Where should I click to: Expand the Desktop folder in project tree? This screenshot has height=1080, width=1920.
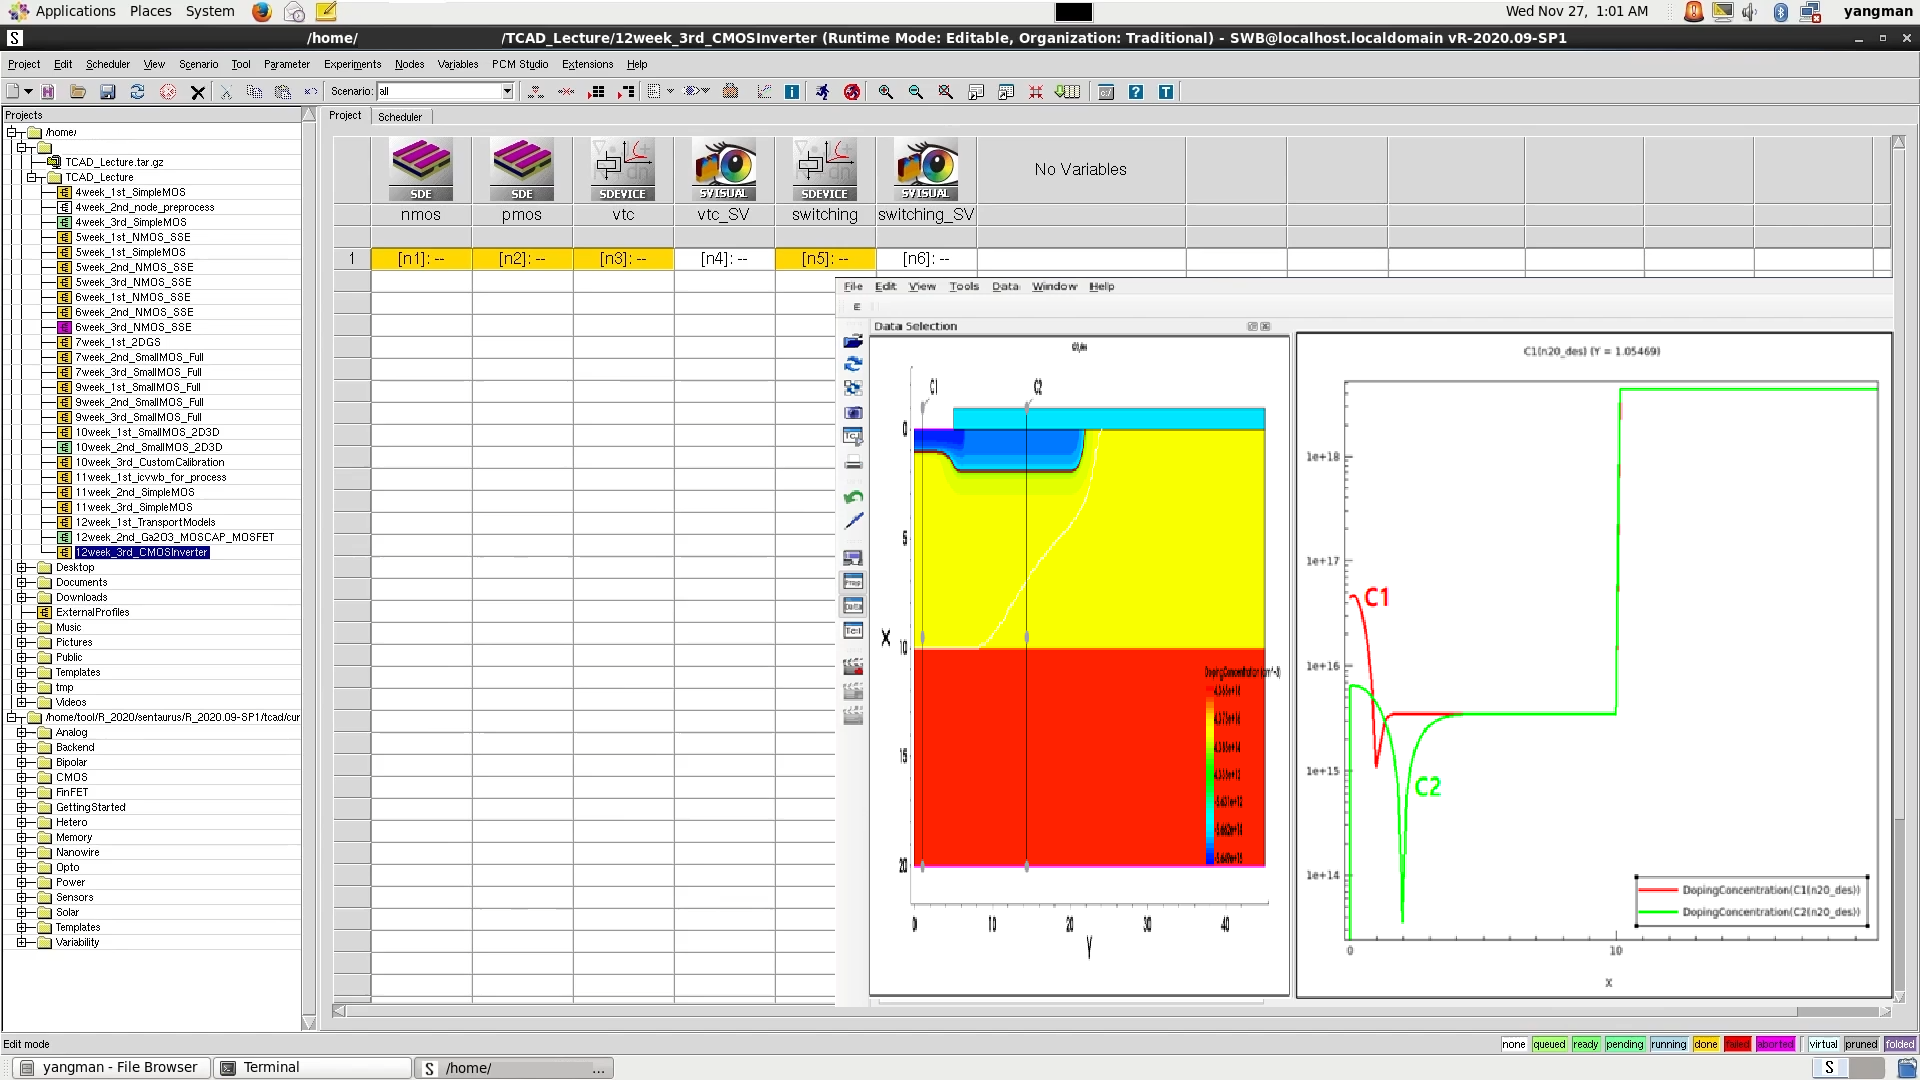pyautogui.click(x=21, y=567)
